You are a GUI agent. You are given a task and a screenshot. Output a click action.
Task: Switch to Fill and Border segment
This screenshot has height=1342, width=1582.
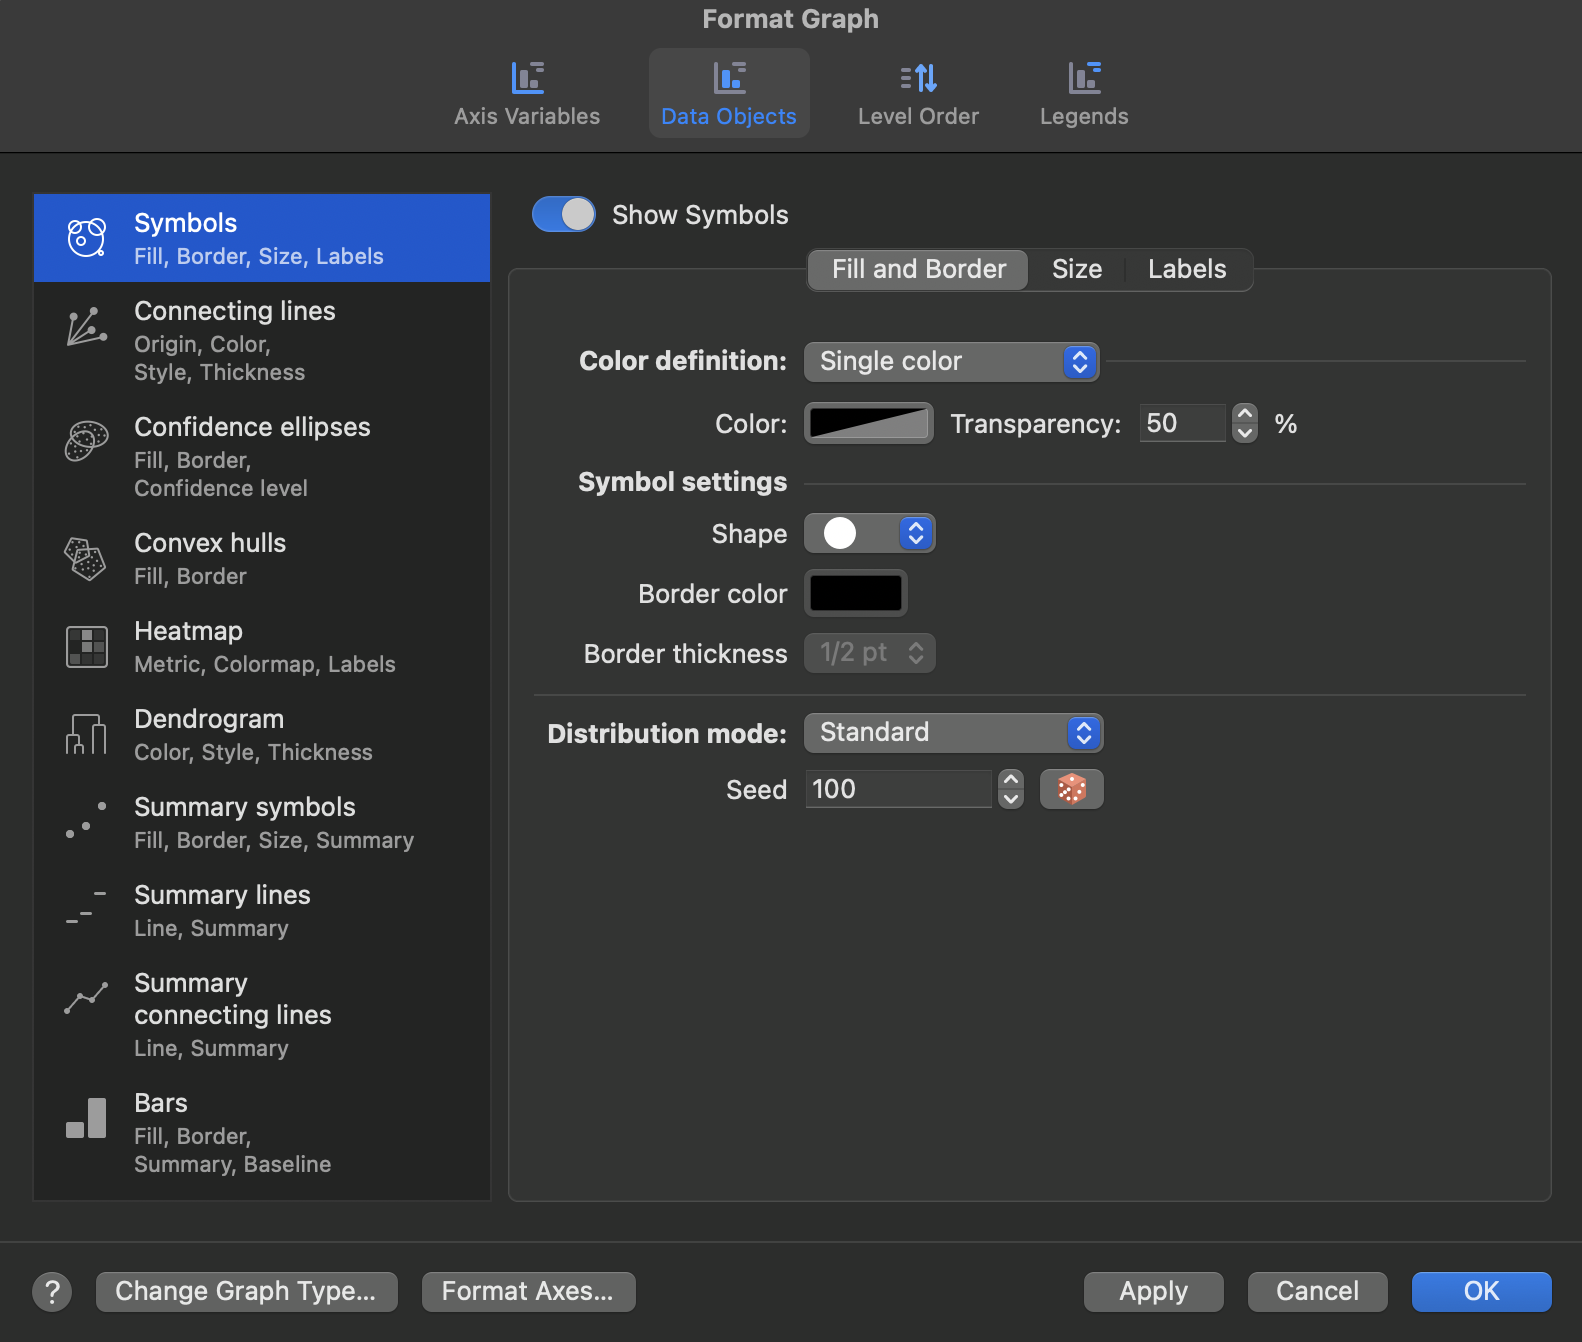pyautogui.click(x=918, y=269)
